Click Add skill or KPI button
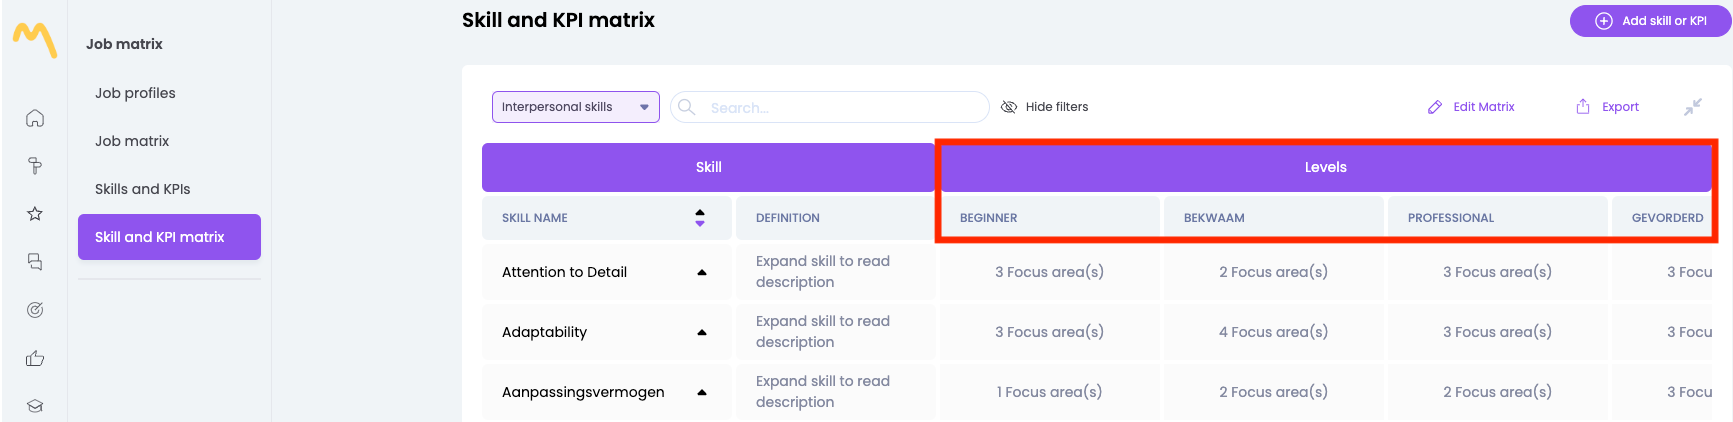Screen dimensions: 1733x422 pos(1650,21)
